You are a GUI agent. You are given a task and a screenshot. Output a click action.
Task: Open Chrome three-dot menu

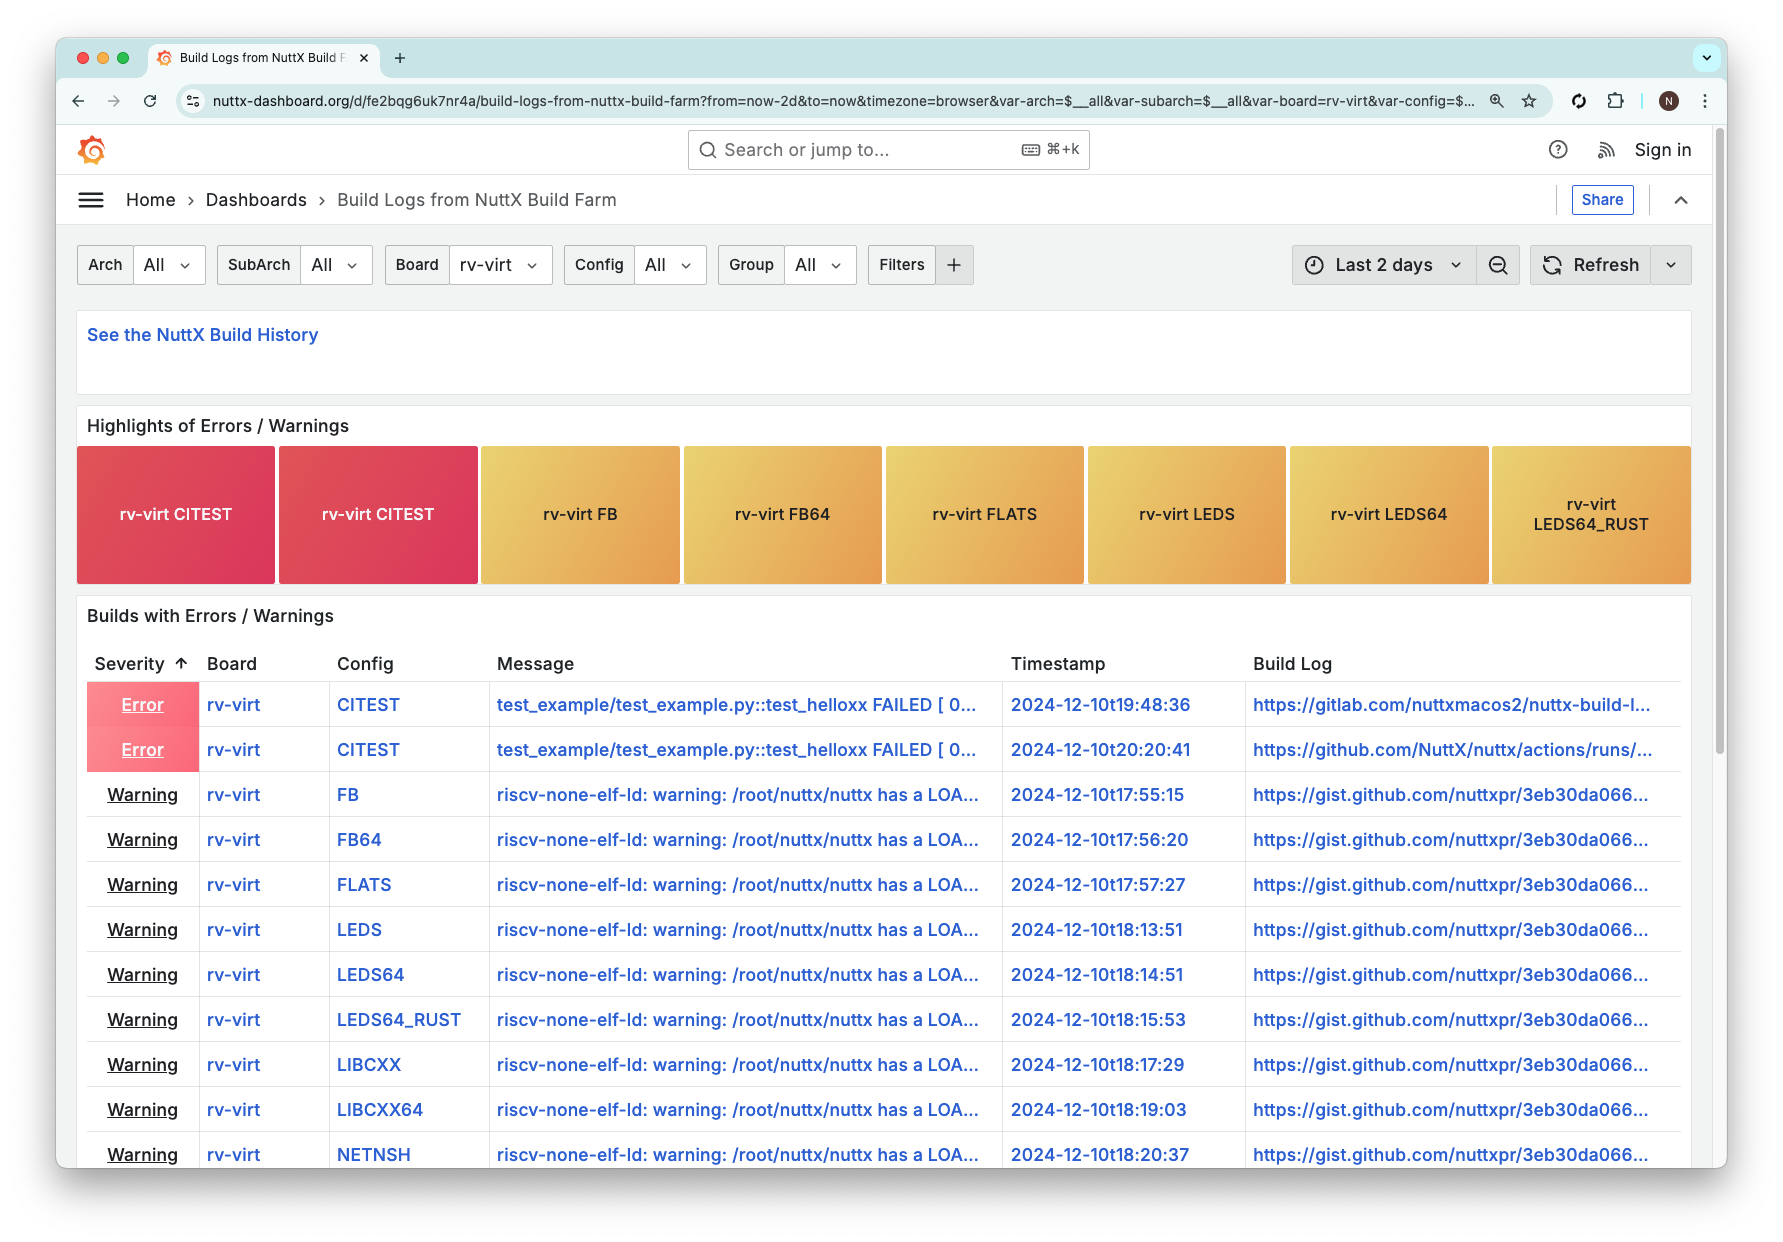tap(1705, 101)
